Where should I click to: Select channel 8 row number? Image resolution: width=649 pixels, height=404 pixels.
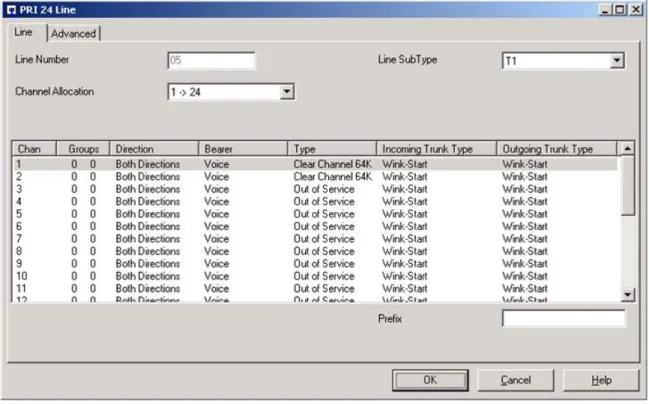pos(19,251)
